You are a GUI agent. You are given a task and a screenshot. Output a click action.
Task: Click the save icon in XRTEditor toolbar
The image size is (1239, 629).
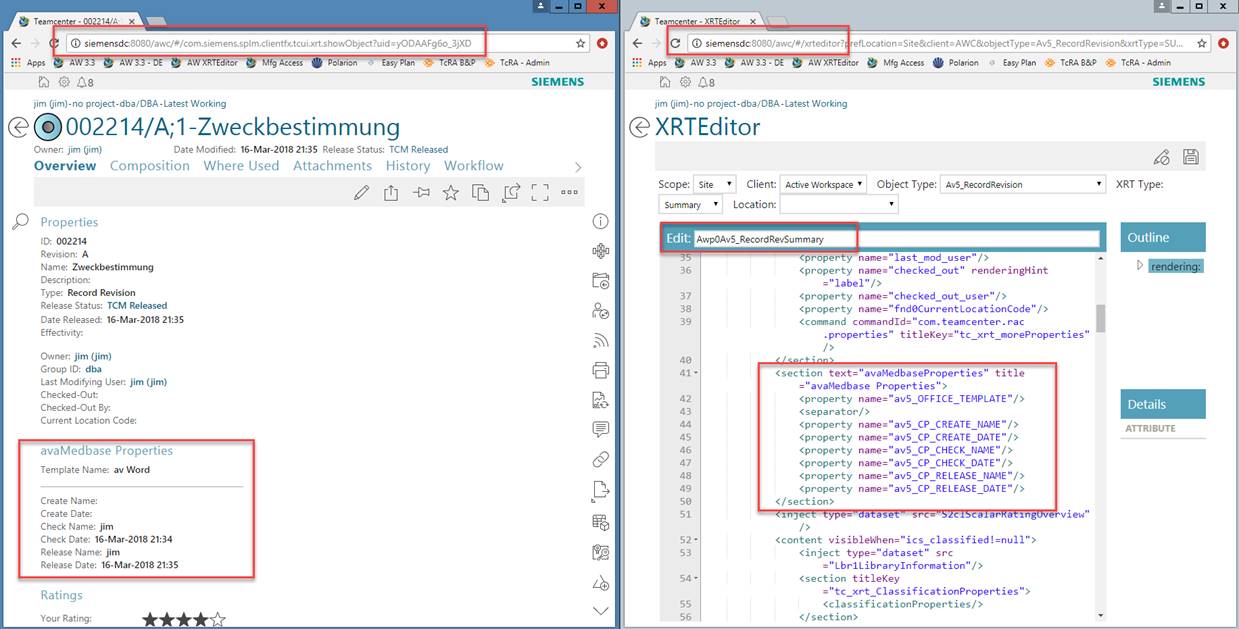click(1190, 157)
